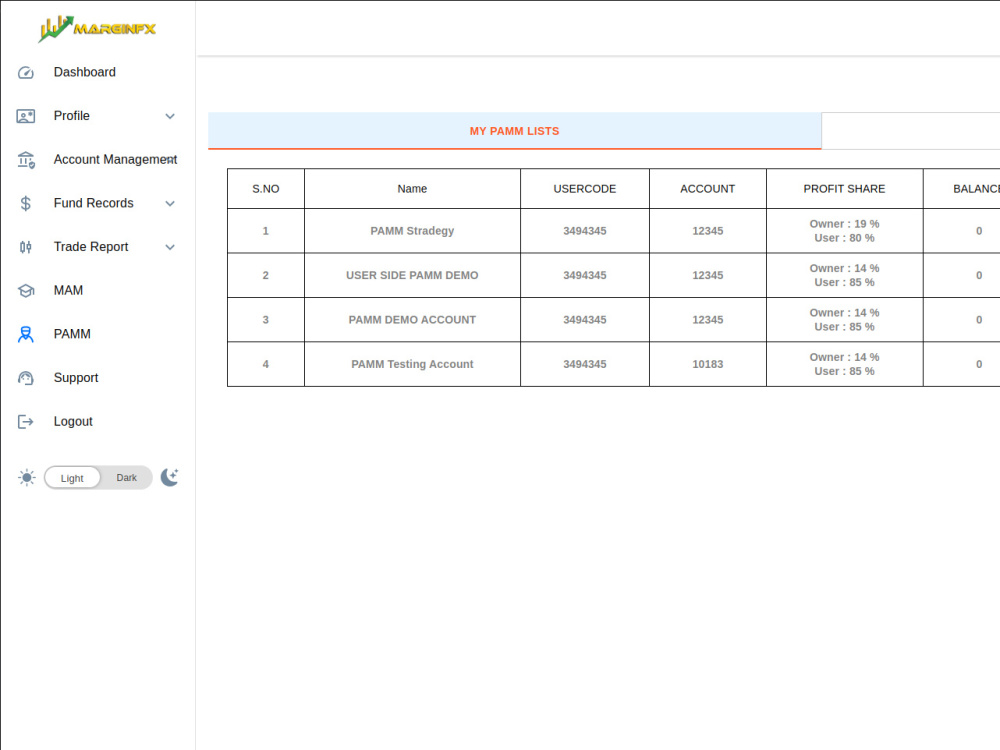The width and height of the screenshot is (1000, 750).
Task: Click the Owner : 19 % profit share cell
Action: (844, 231)
